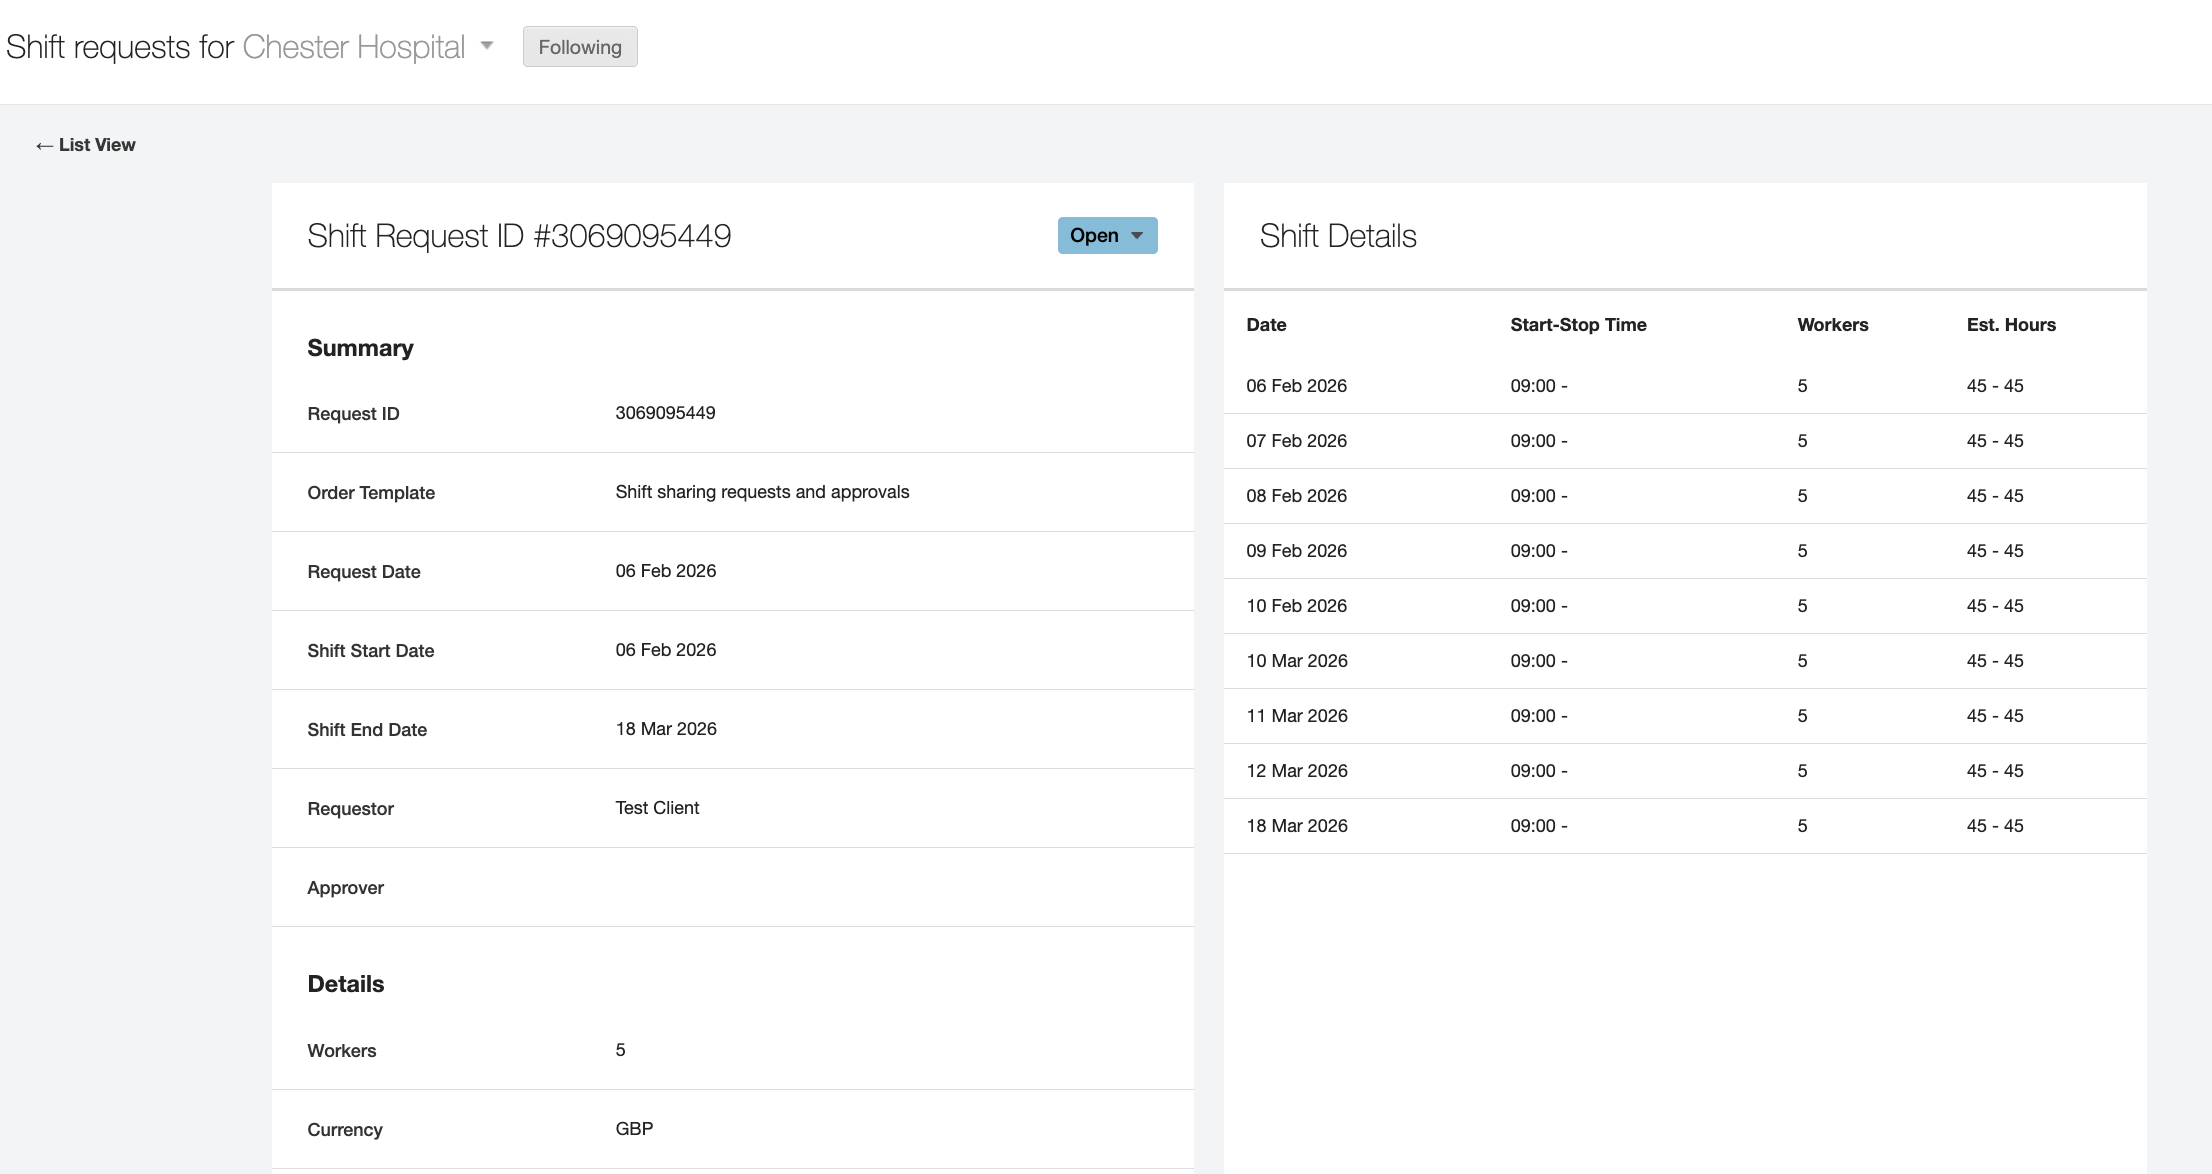Click the Shift End Date value 18 Mar 2026
Viewport: 2212px width, 1174px height.
(x=665, y=729)
